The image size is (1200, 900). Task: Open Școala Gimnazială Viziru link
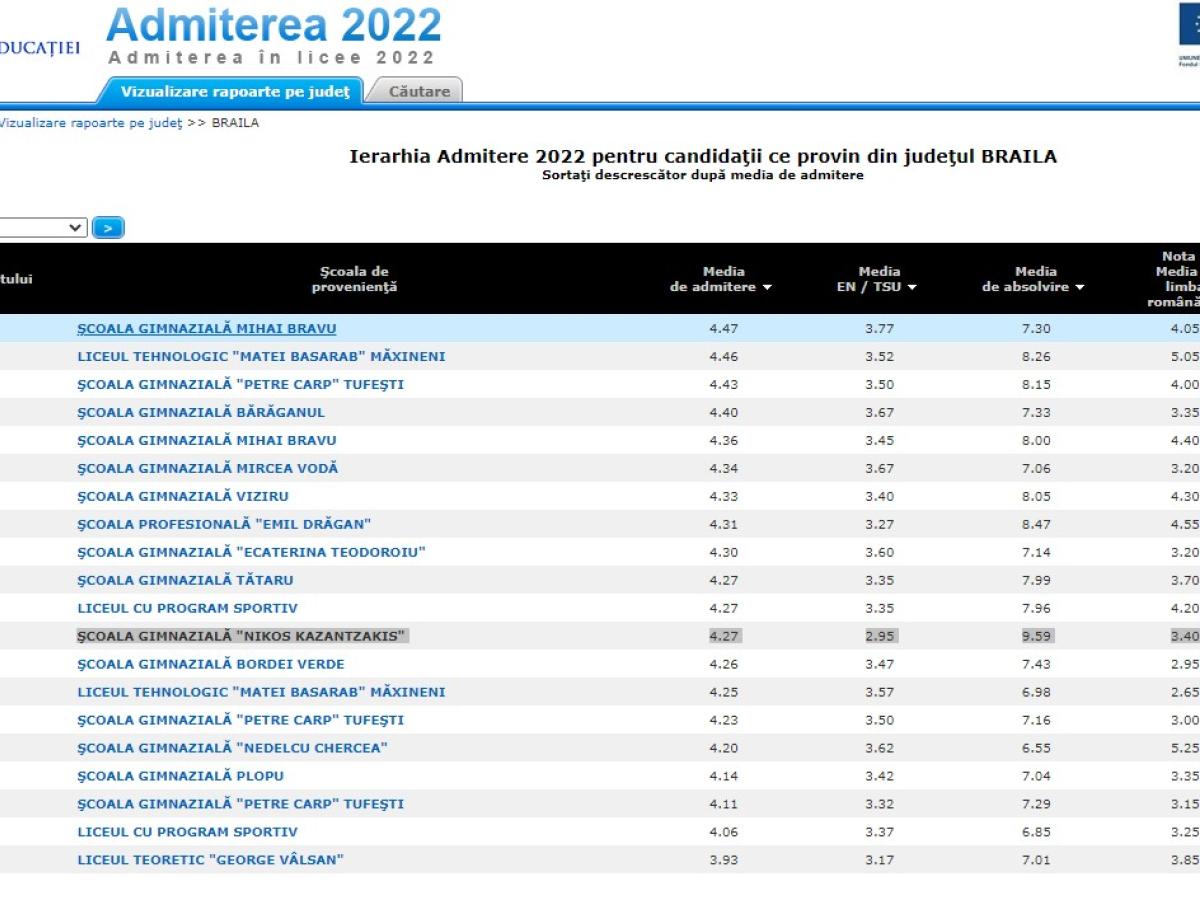point(183,496)
